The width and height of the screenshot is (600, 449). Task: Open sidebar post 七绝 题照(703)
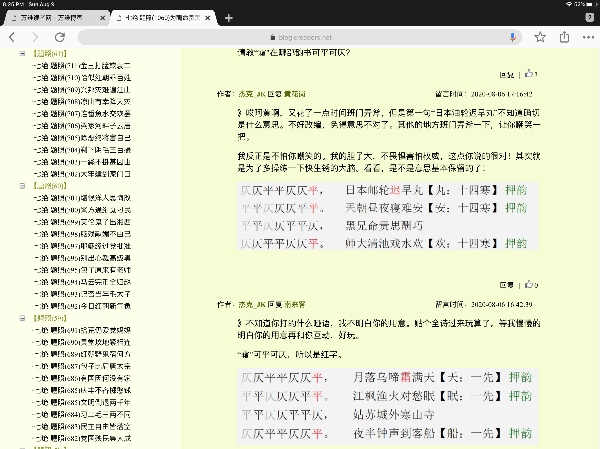click(82, 162)
